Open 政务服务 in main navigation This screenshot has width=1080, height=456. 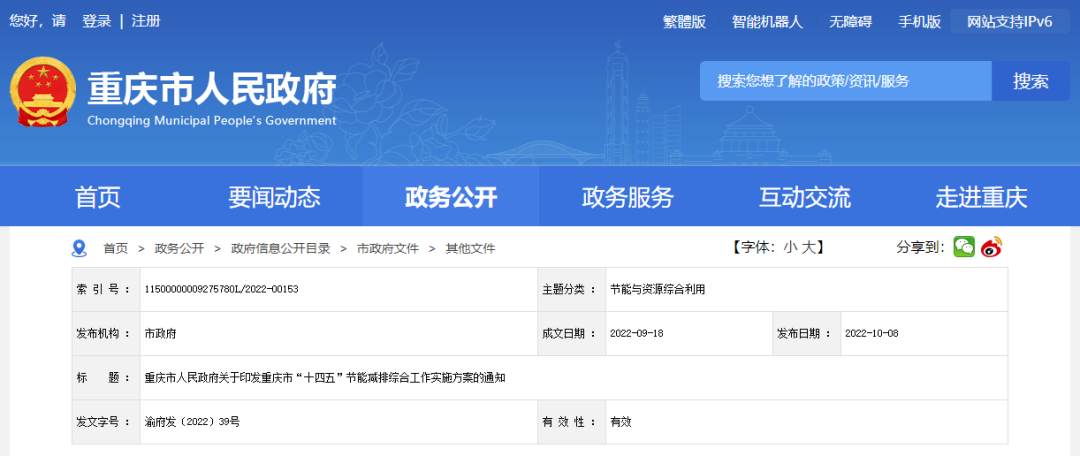(x=627, y=197)
